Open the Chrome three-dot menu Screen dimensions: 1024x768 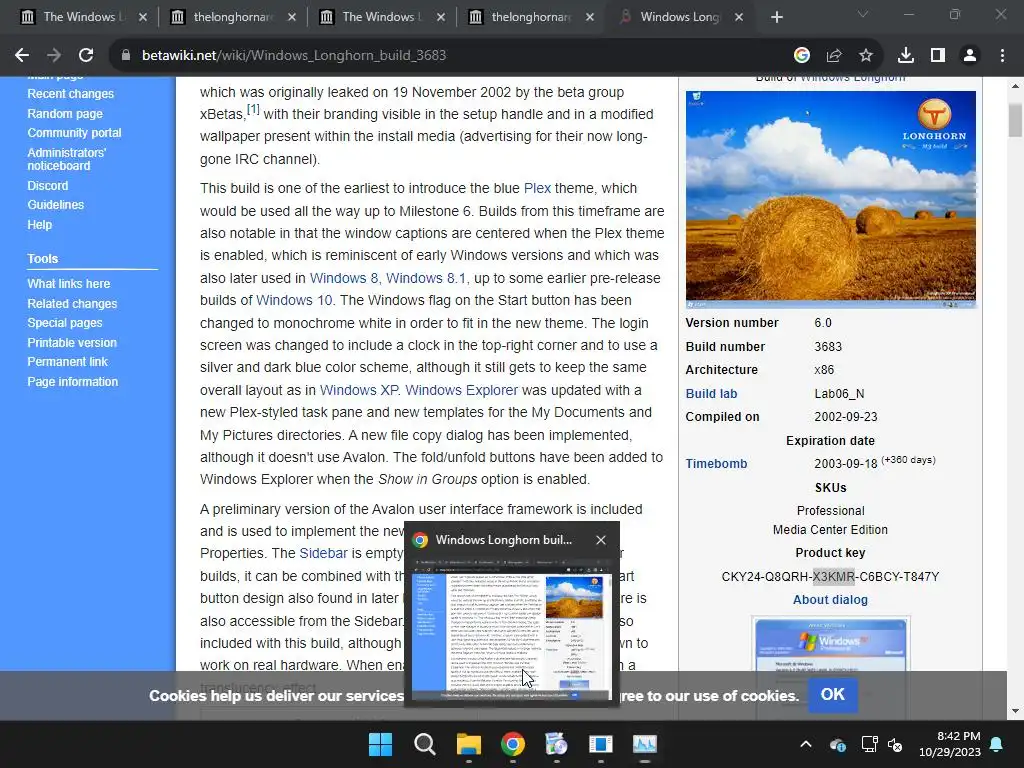[1002, 56]
